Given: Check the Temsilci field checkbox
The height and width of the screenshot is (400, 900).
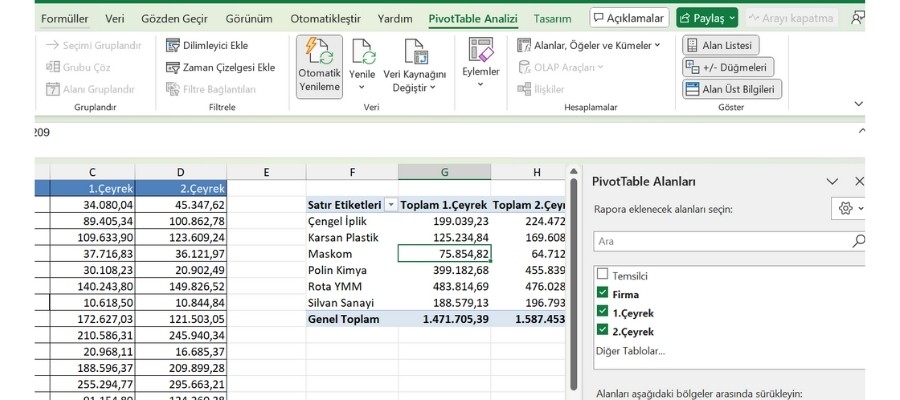Looking at the screenshot, I should tap(602, 275).
